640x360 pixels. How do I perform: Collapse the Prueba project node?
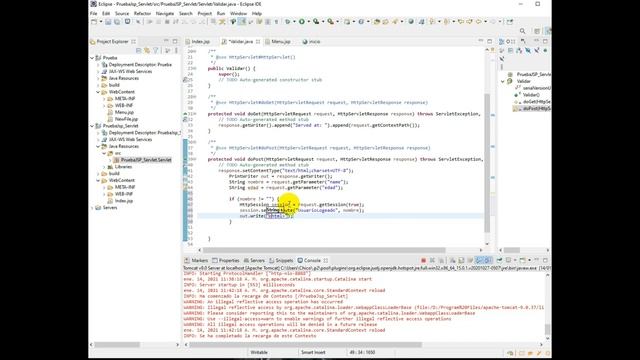click(x=92, y=58)
